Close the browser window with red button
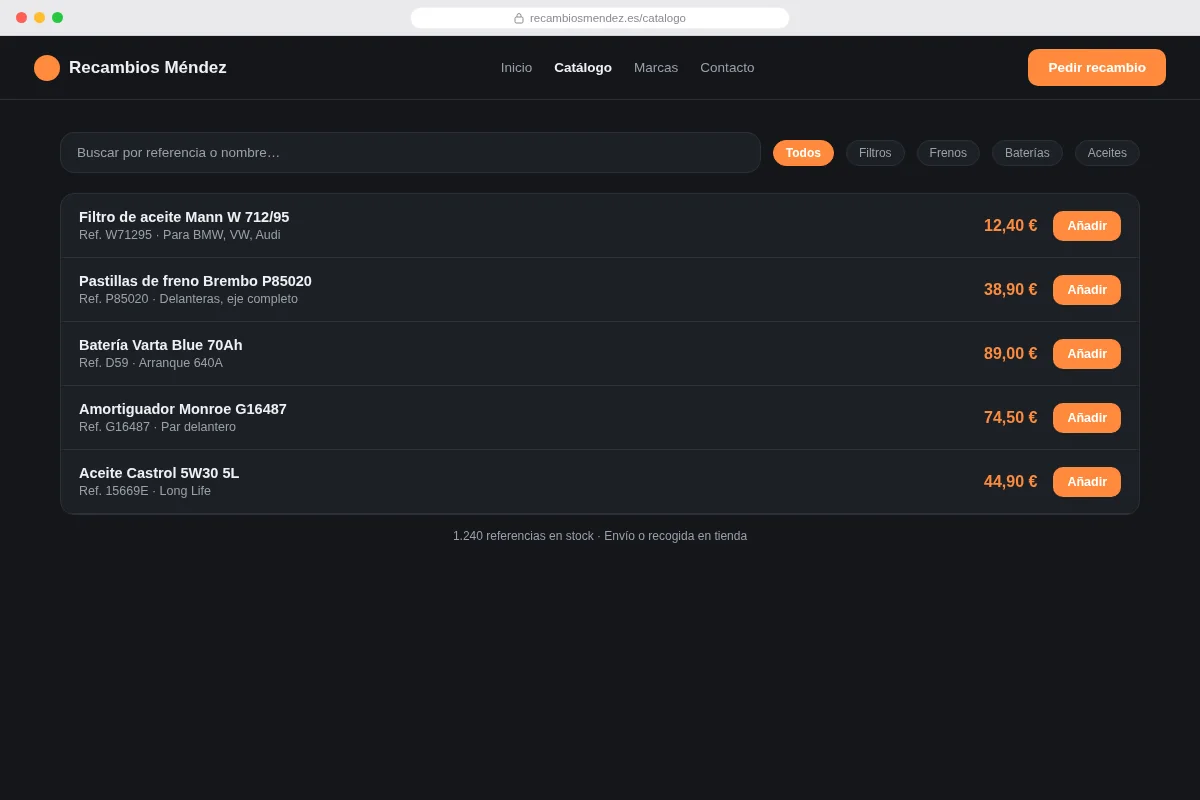The width and height of the screenshot is (1200, 800). [21, 18]
